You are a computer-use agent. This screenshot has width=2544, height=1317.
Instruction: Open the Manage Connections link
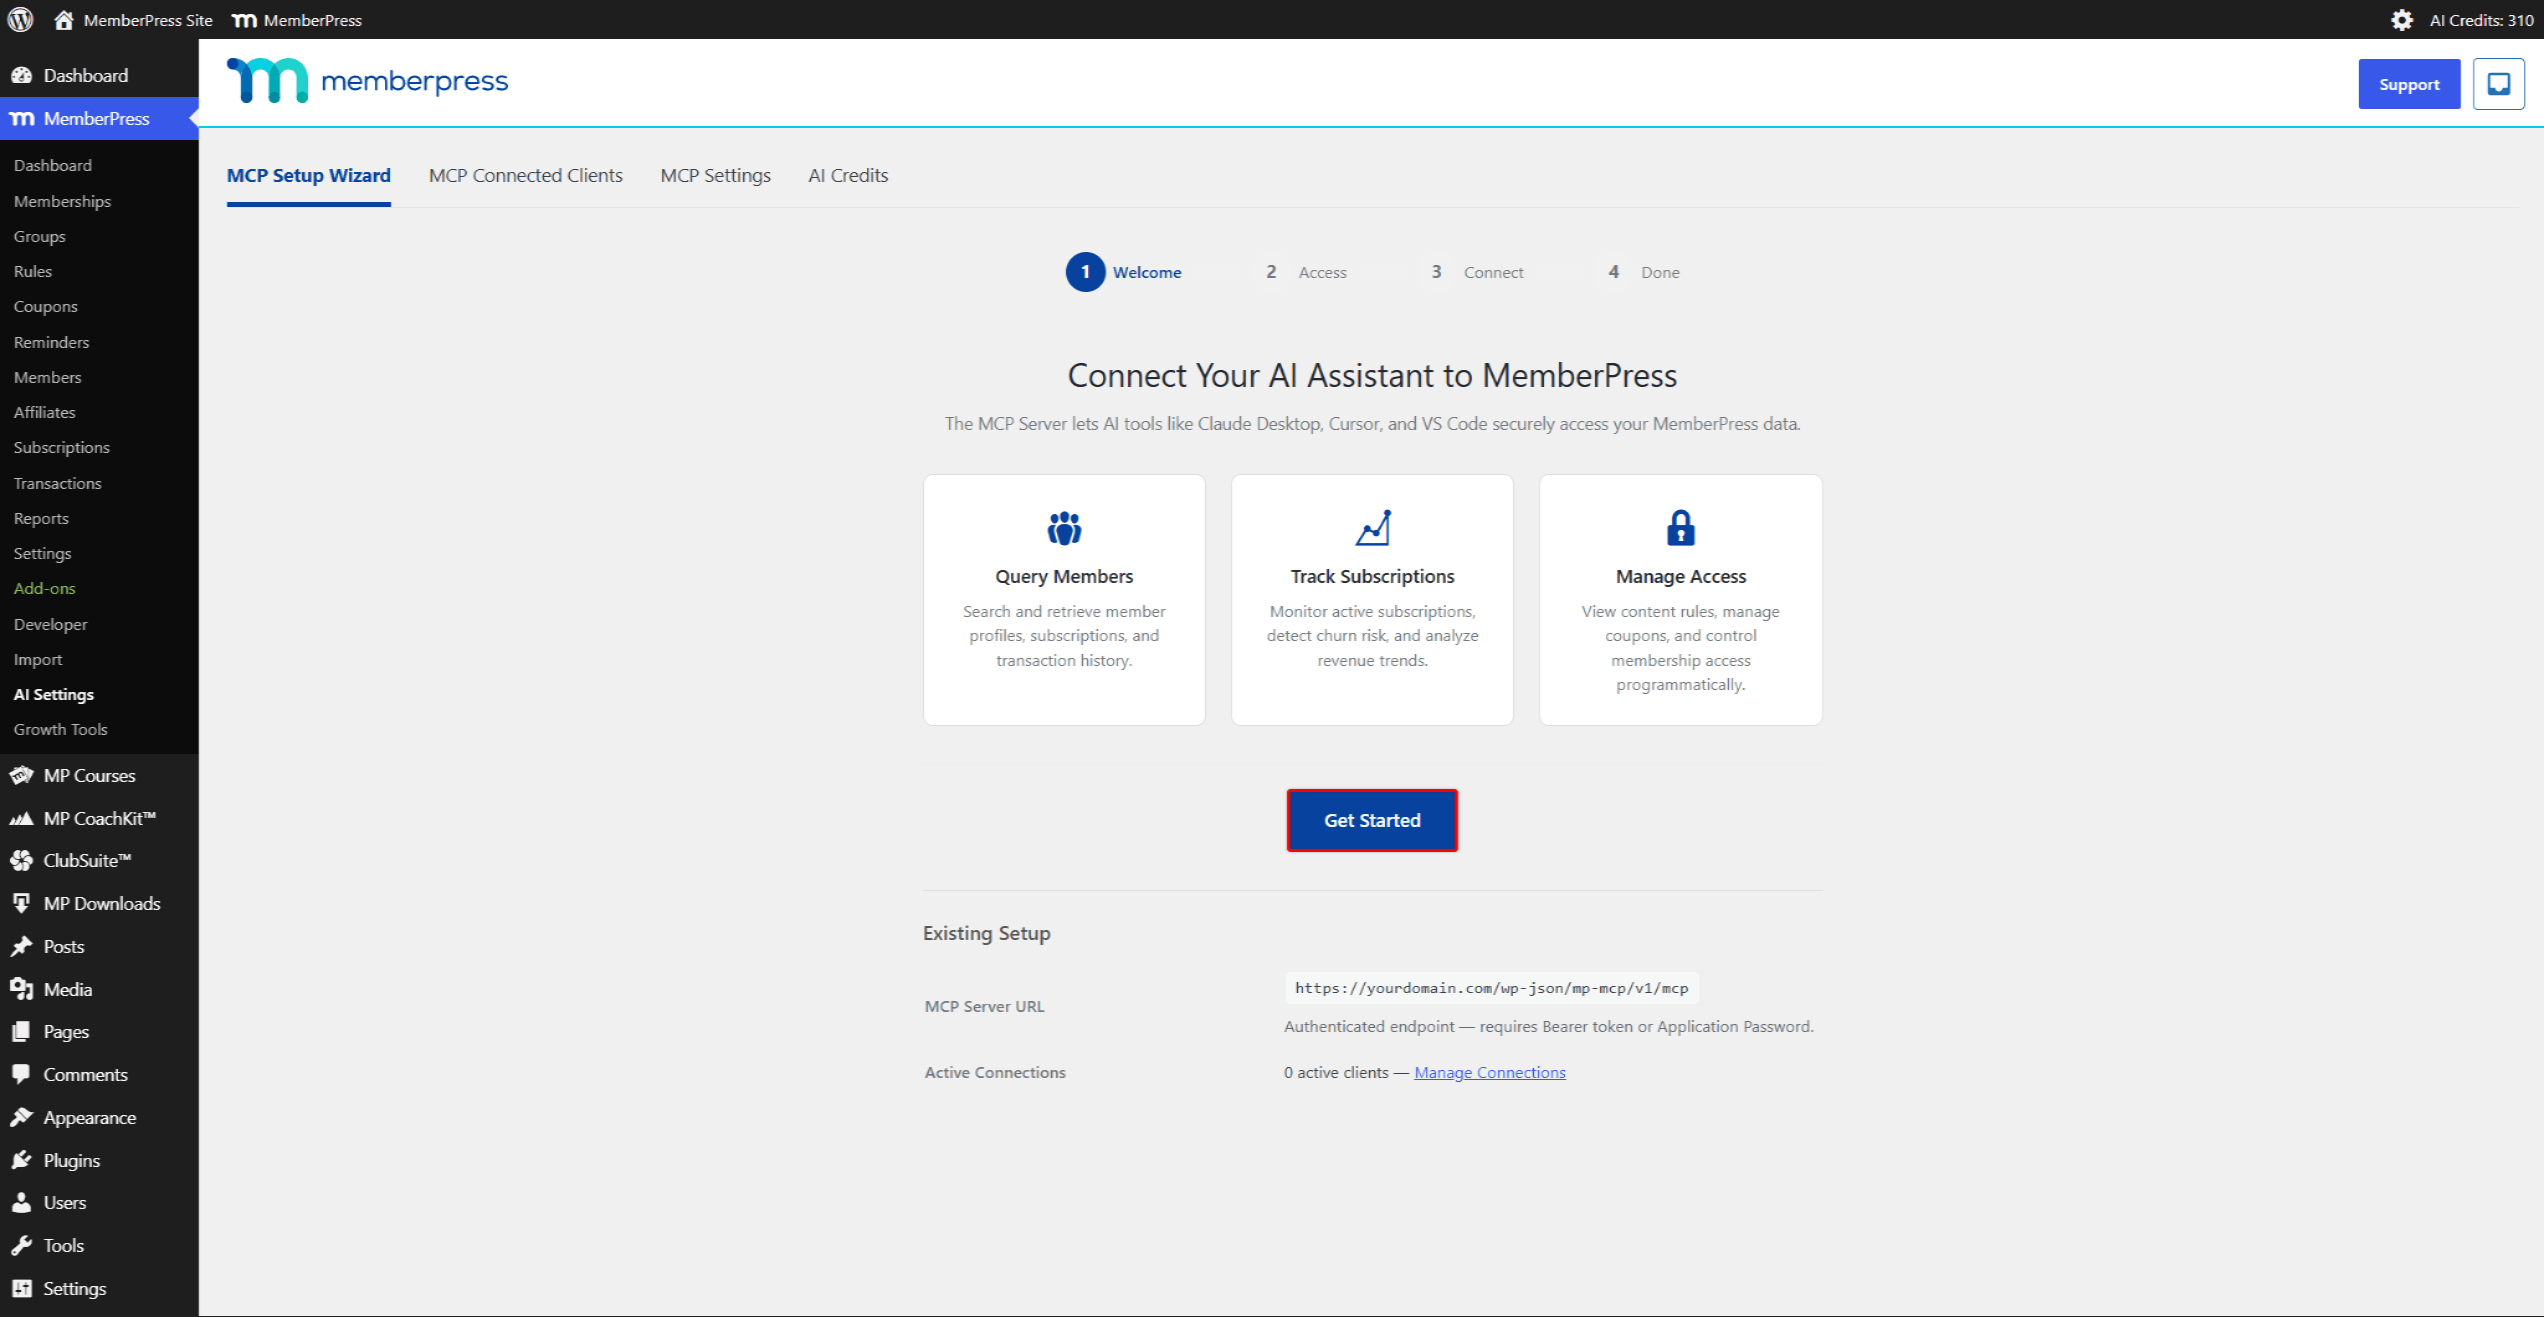(x=1489, y=1072)
